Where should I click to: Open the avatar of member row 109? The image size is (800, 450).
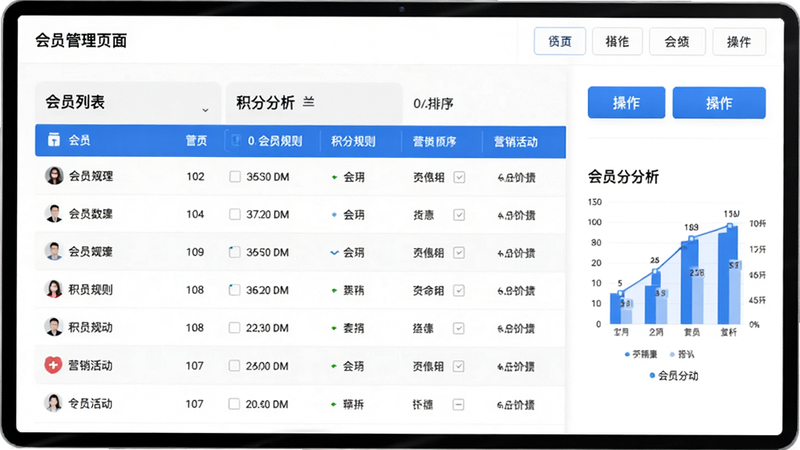pyautogui.click(x=54, y=251)
